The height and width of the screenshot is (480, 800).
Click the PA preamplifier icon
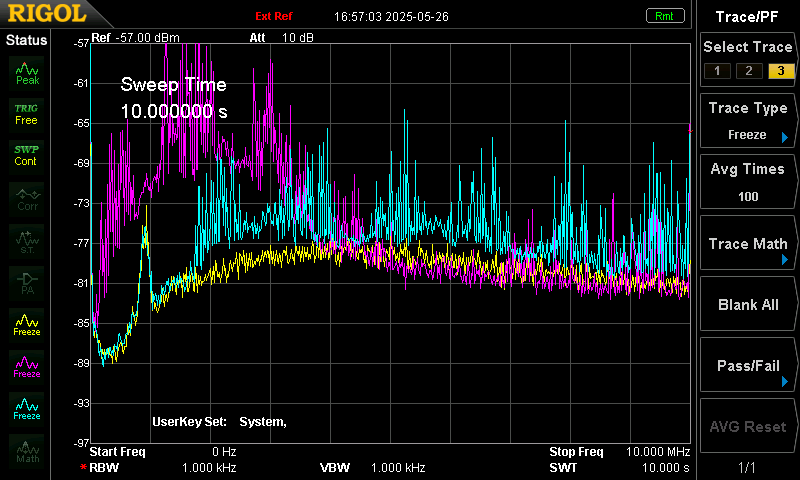(27, 284)
